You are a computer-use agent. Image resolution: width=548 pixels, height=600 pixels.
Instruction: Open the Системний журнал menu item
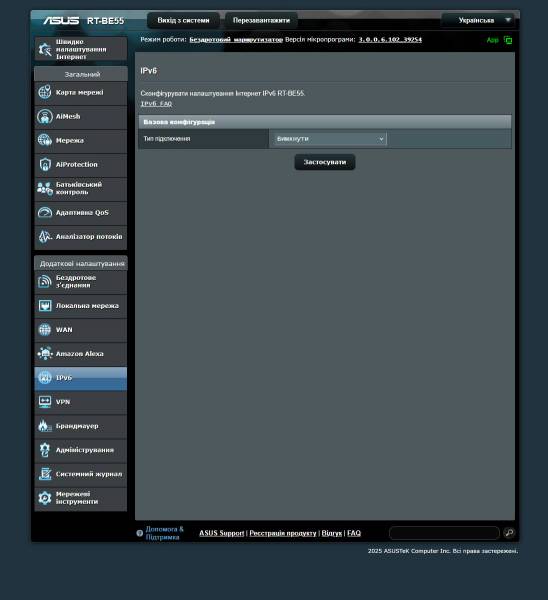[x=81, y=474]
